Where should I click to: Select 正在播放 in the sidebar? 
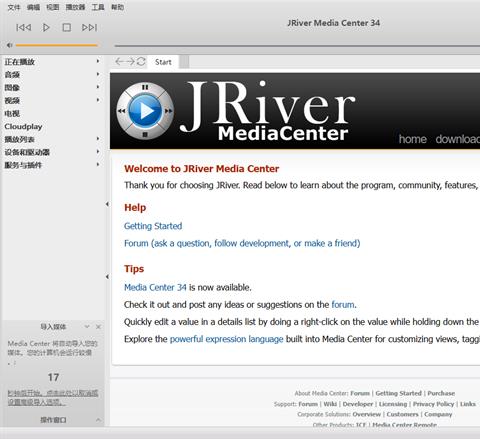coord(20,62)
